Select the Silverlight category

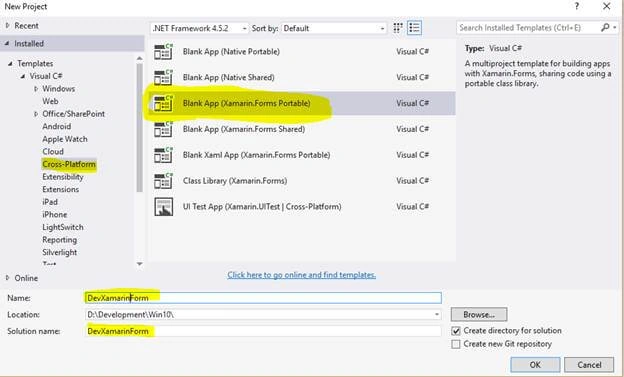[59, 252]
